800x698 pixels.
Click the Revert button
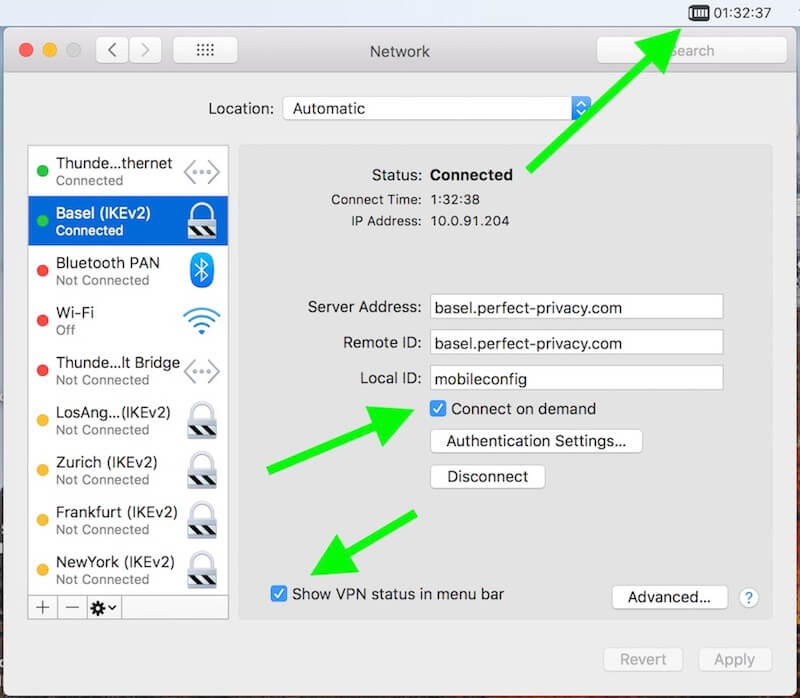click(x=643, y=659)
